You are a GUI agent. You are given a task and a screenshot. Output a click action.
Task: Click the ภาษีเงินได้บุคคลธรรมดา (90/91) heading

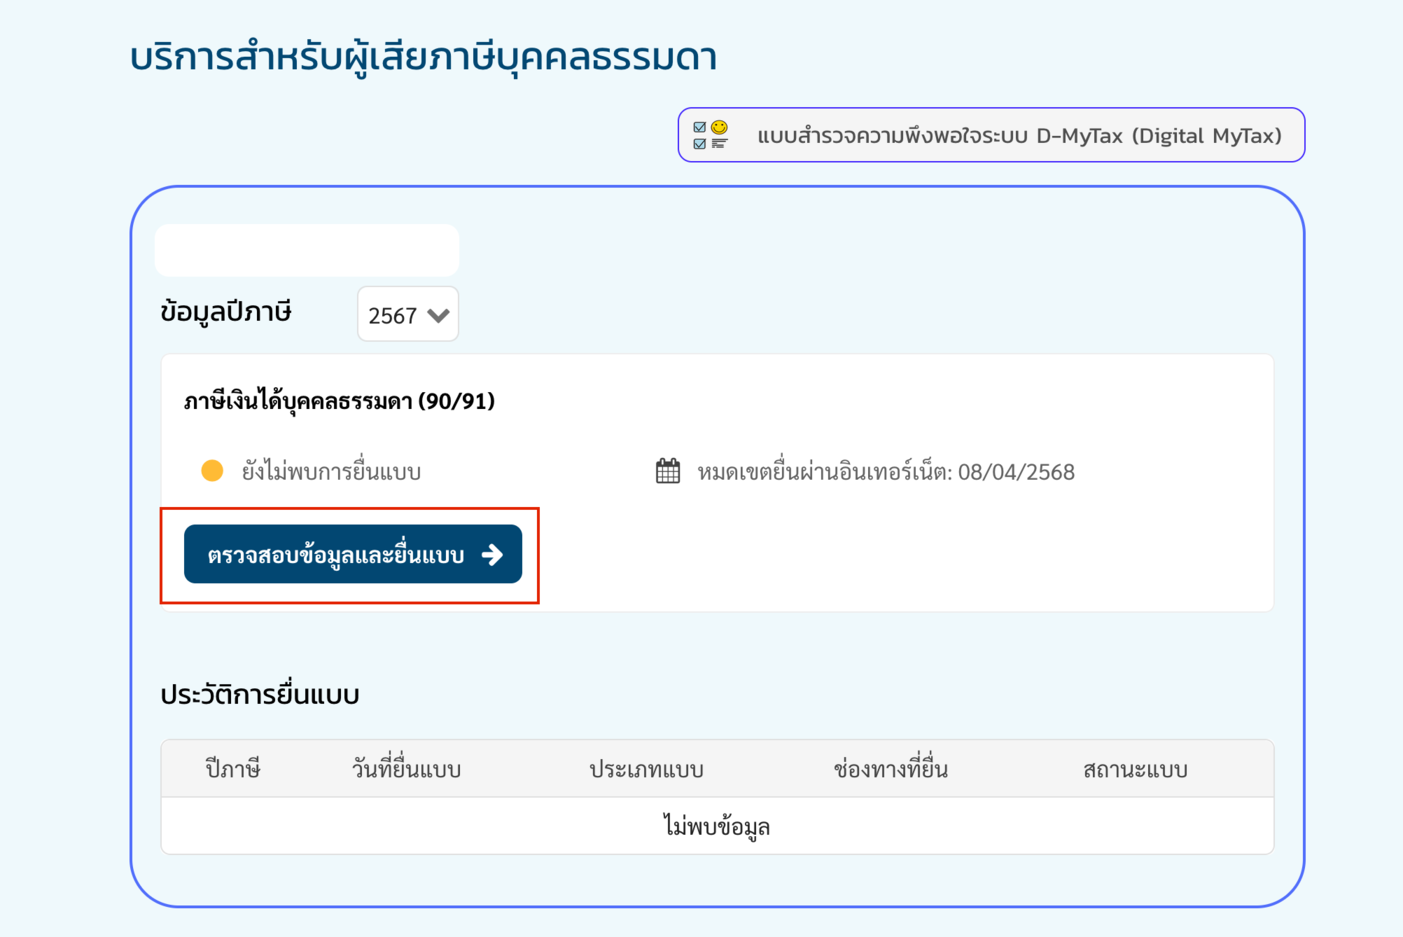(339, 401)
